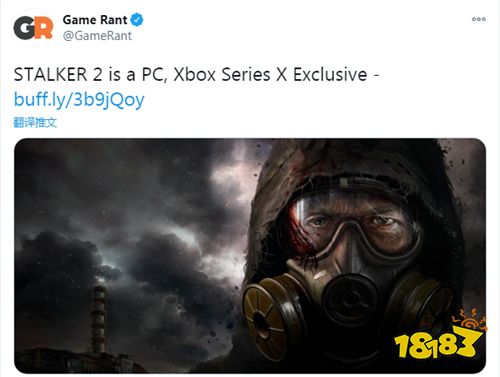This screenshot has height=377, width=500.
Task: Open the three-dot more options menu
Action: [479, 19]
